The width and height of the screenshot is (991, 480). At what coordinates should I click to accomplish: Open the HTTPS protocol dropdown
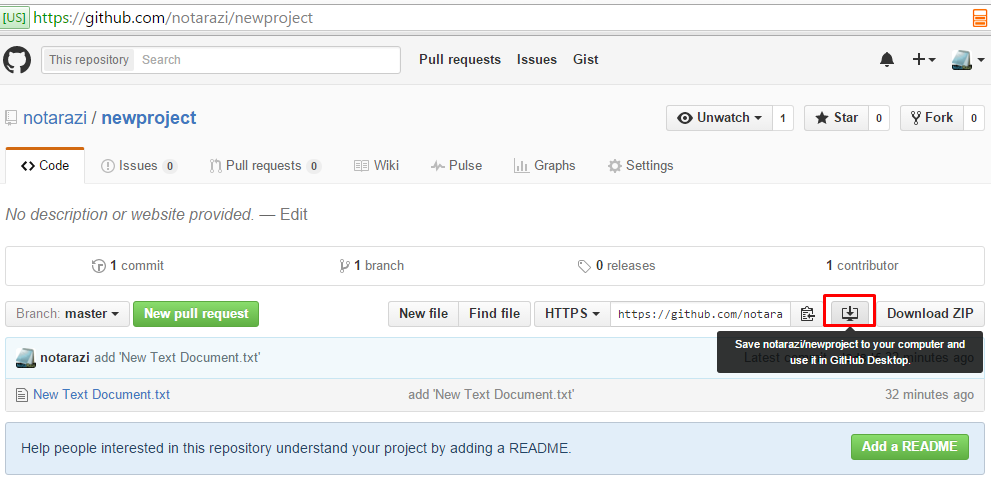pos(572,314)
